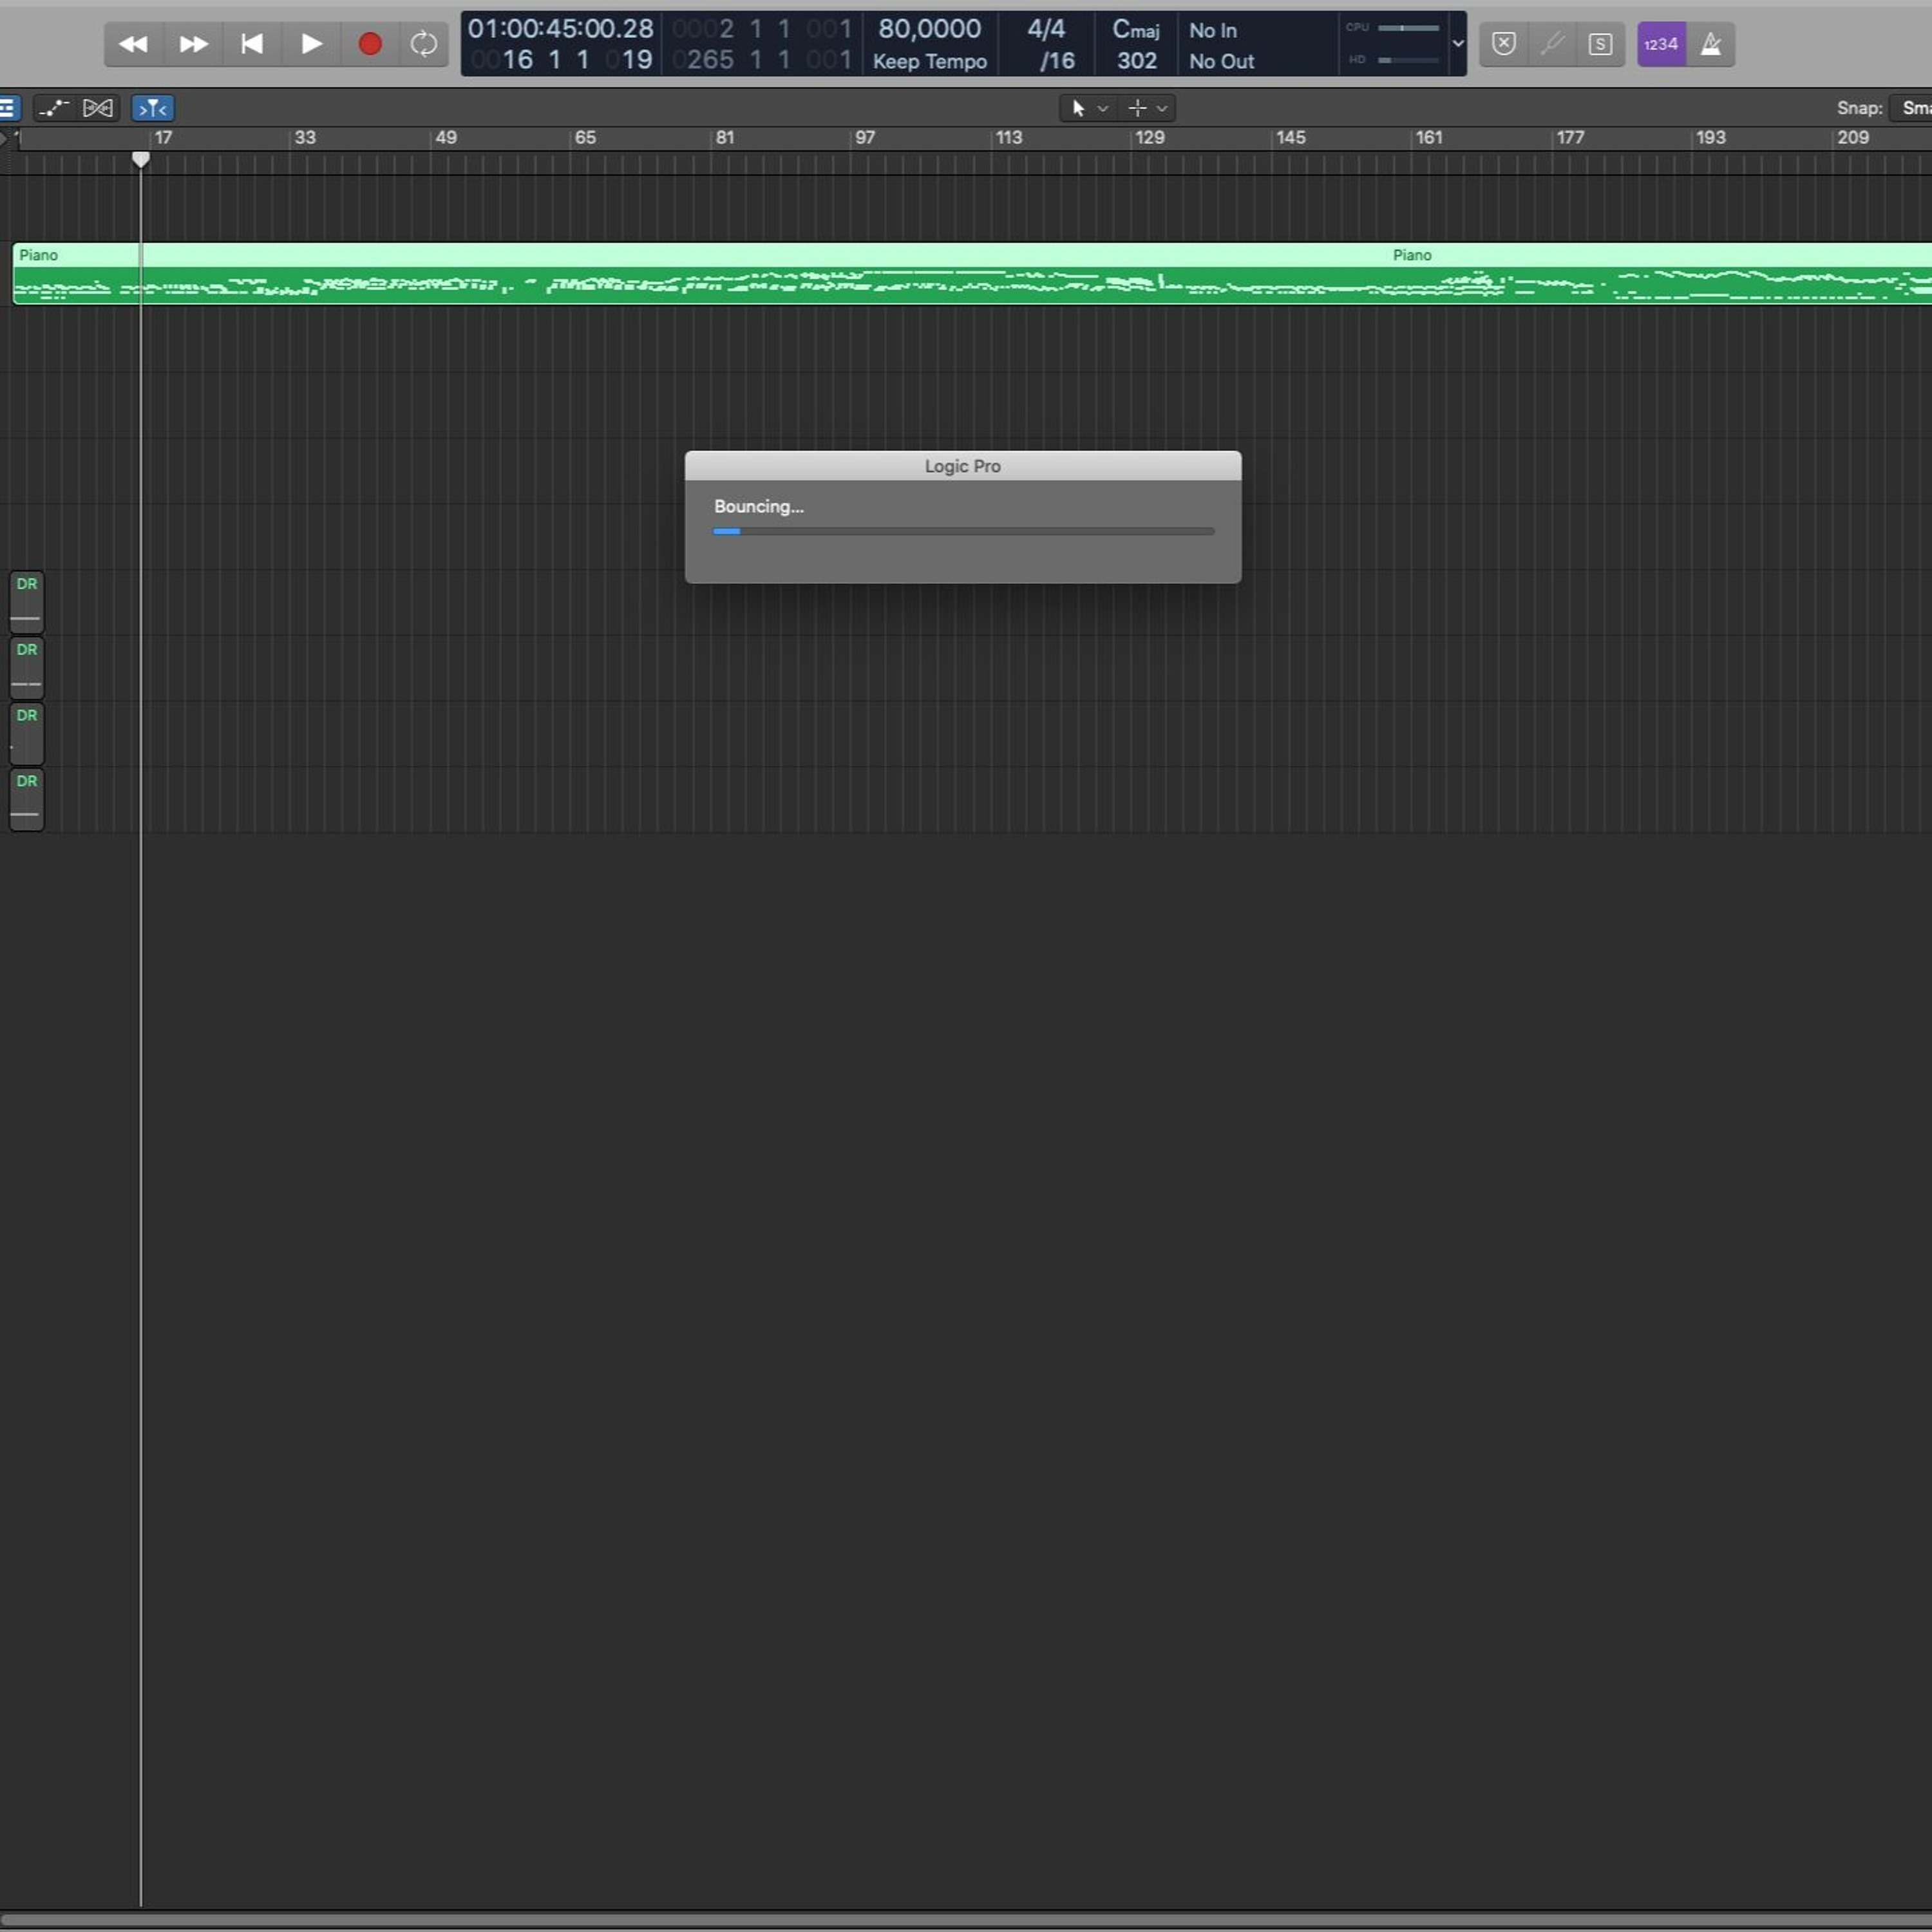Click the Keep Tempo mode field
The image size is (1932, 1932).
pyautogui.click(x=929, y=61)
